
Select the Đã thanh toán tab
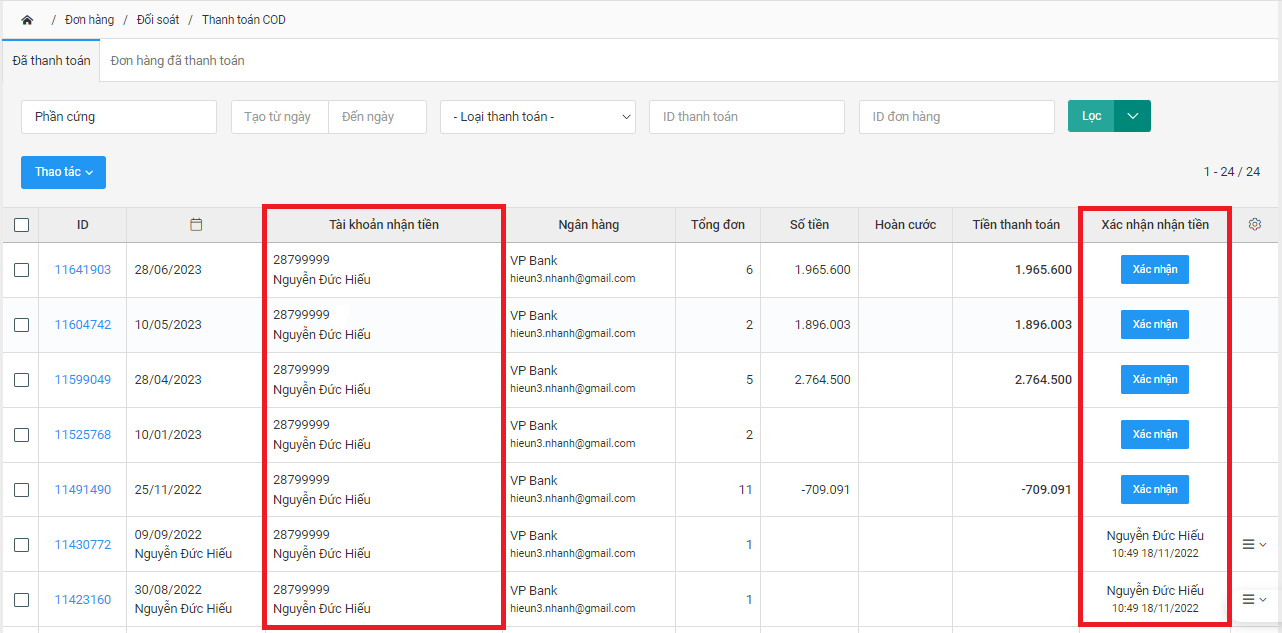point(51,61)
